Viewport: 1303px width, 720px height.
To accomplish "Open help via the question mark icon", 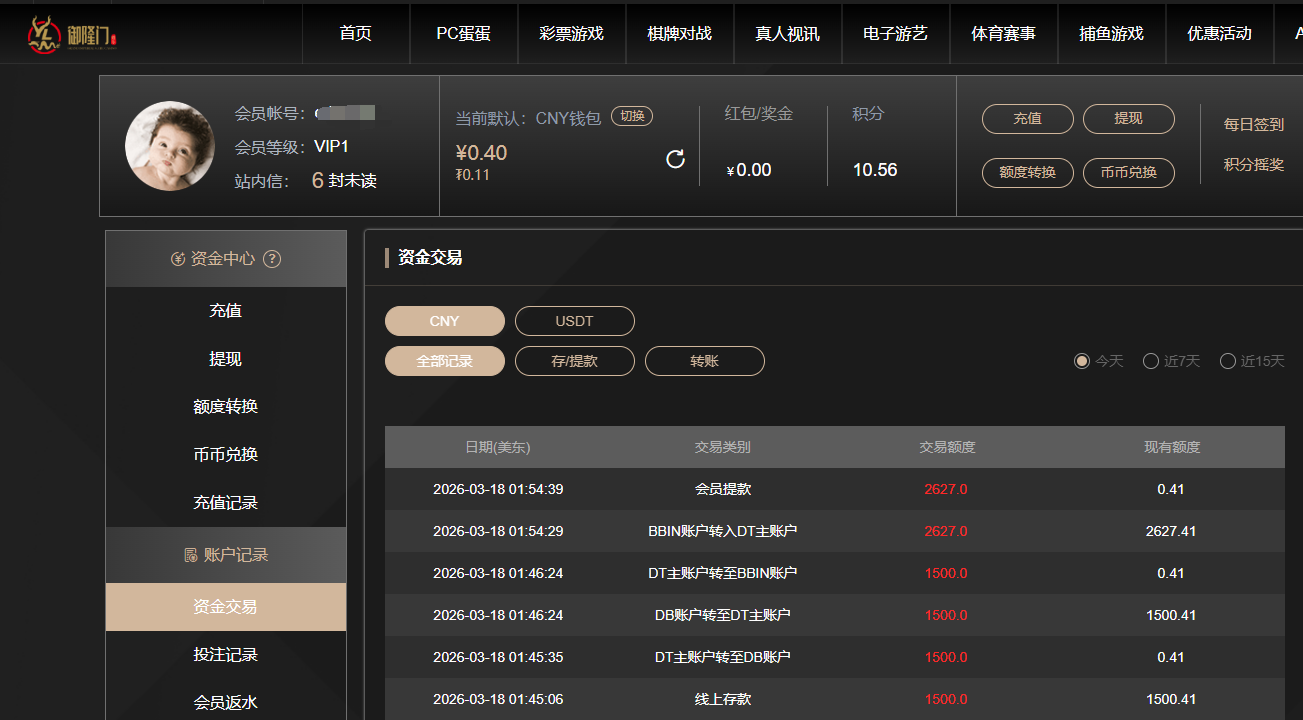I will pos(272,258).
